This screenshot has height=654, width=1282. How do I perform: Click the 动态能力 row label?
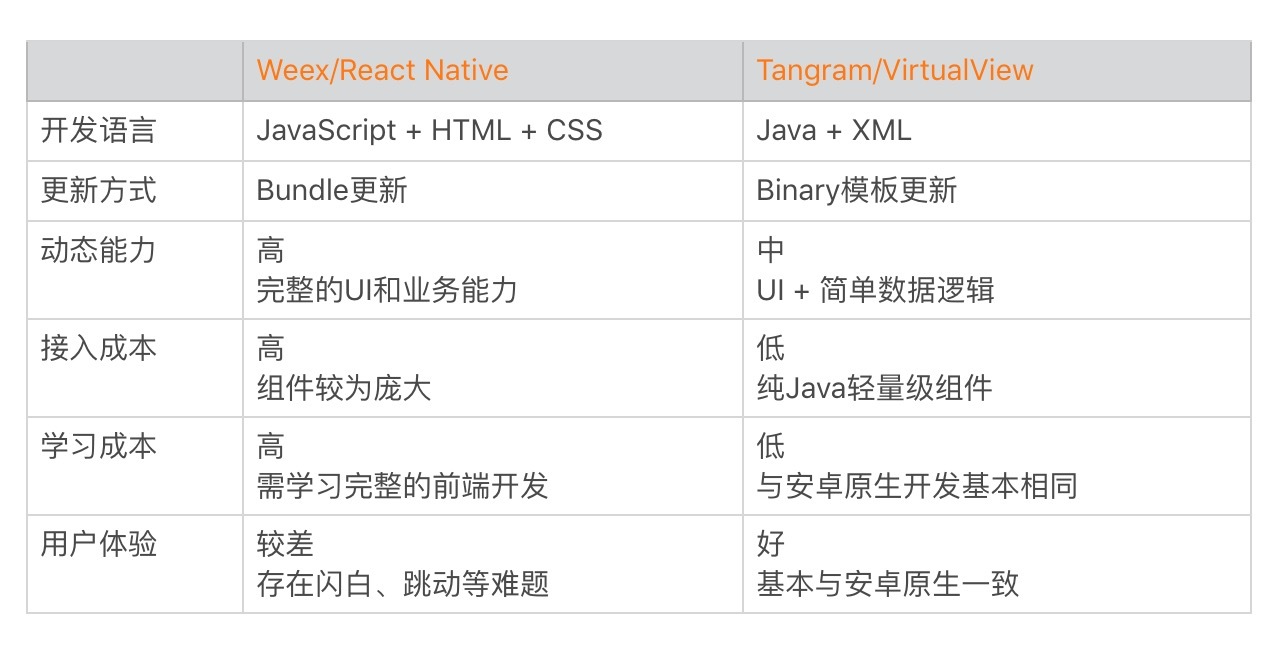(98, 249)
